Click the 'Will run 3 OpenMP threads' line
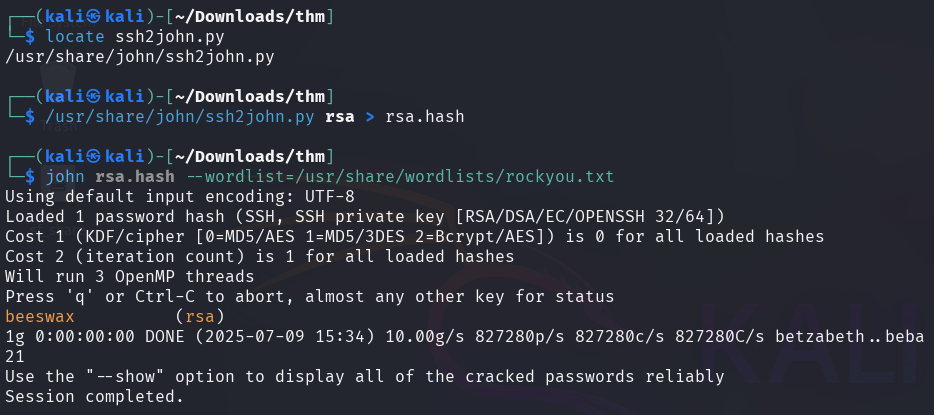The width and height of the screenshot is (934, 415). pos(129,276)
